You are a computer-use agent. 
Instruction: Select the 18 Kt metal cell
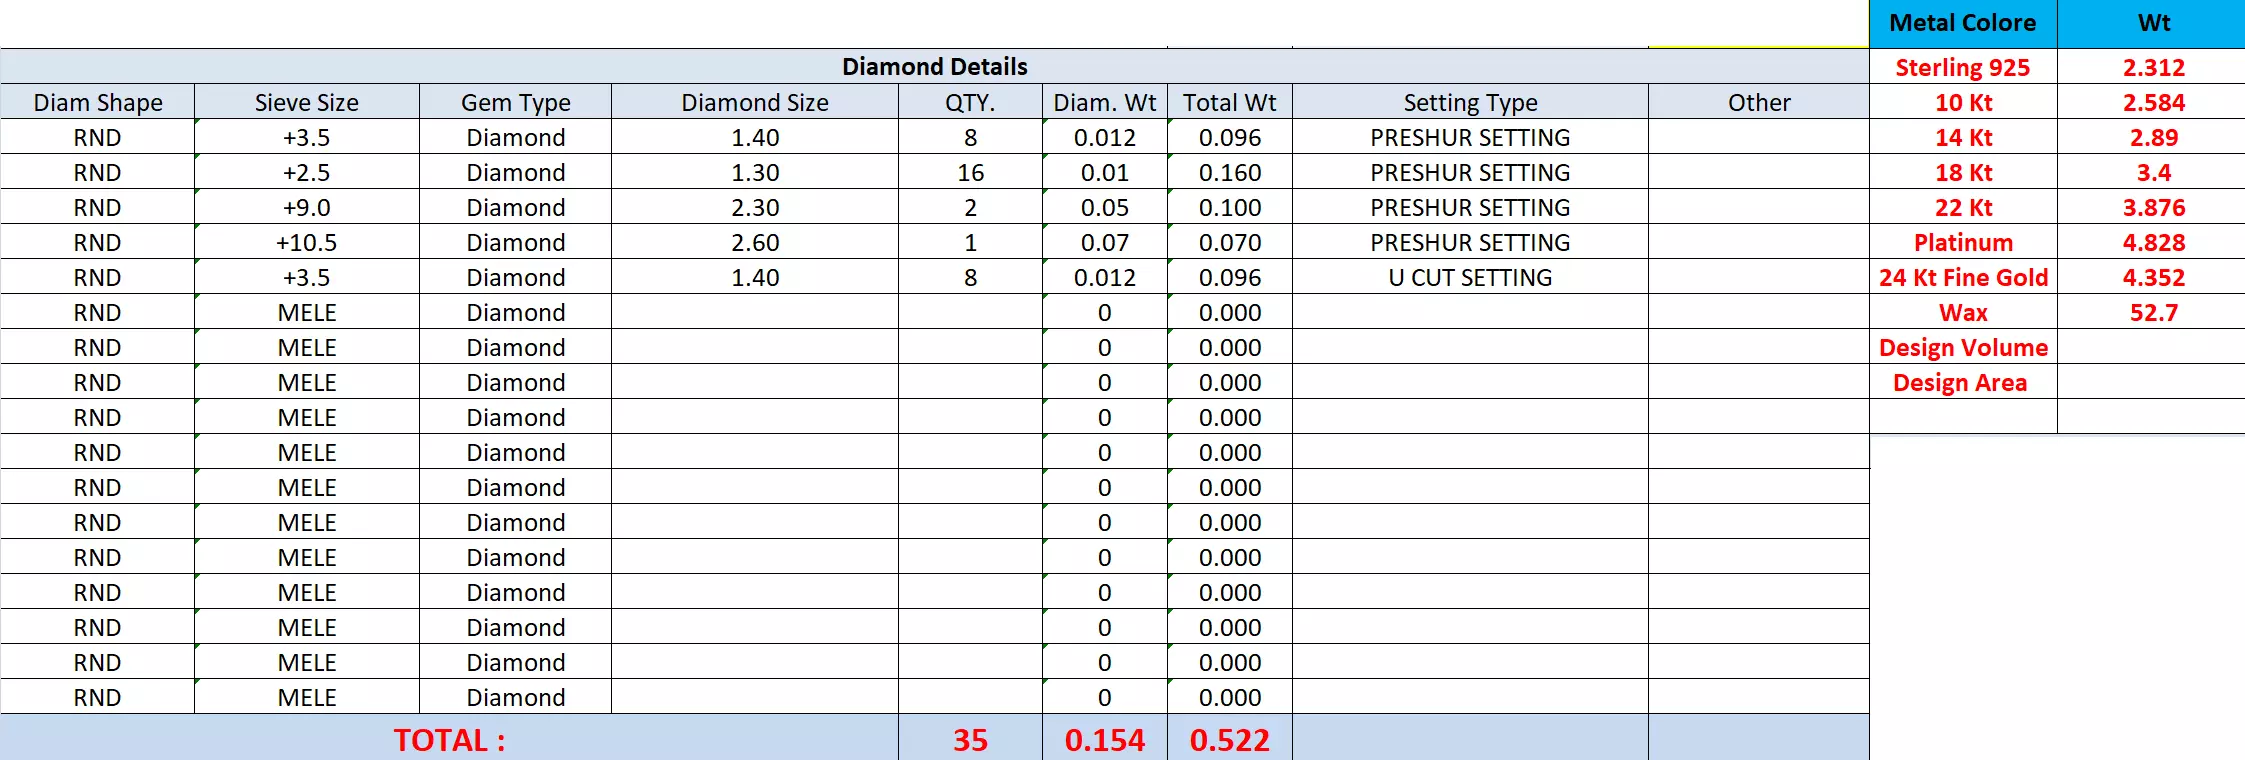[1963, 172]
